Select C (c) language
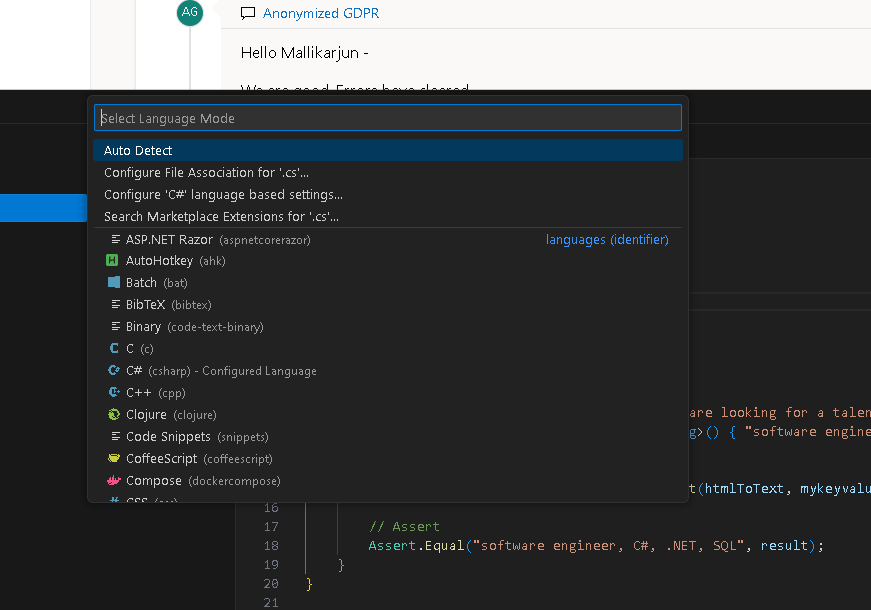The image size is (871, 610). click(387, 348)
